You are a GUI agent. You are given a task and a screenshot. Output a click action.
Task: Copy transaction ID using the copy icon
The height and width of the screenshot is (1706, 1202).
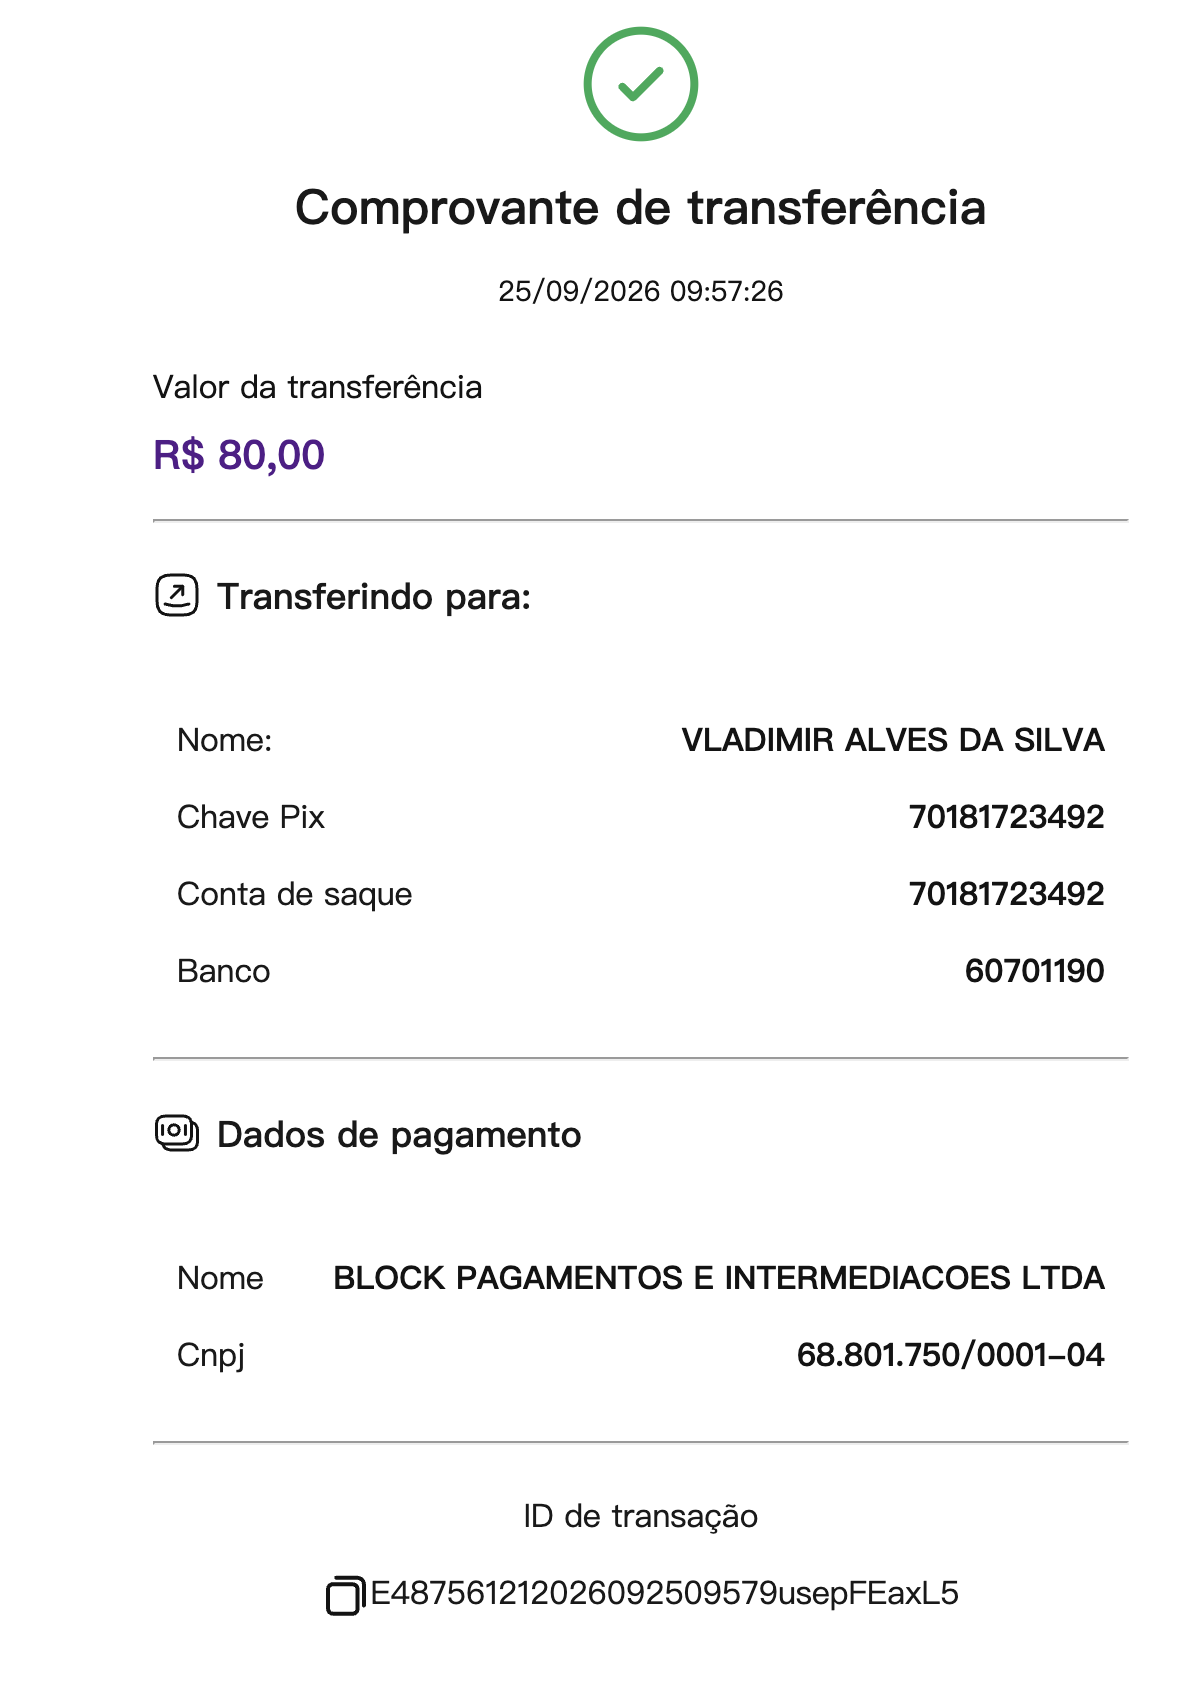pos(344,1595)
